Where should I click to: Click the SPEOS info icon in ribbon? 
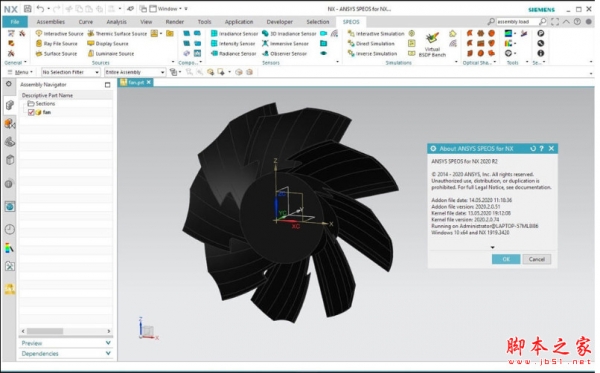[x=541, y=53]
